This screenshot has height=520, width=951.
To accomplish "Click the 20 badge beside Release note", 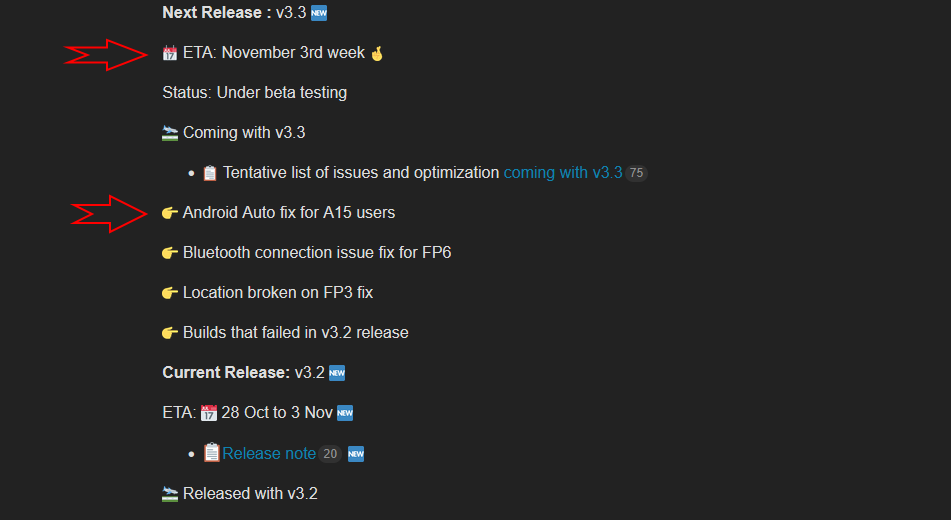I will click(330, 454).
